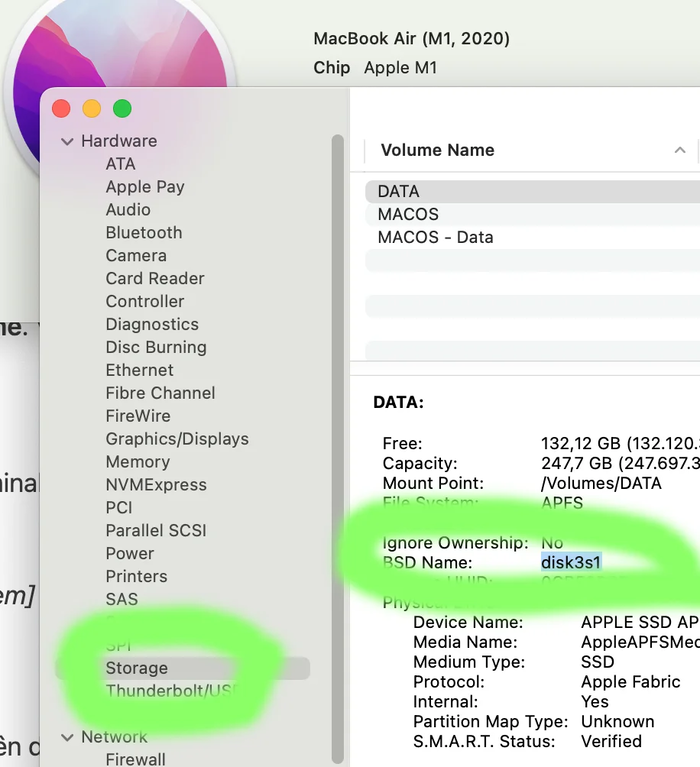Image resolution: width=700 pixels, height=767 pixels.
Task: Select FireWire in the sidebar
Action: coord(138,416)
